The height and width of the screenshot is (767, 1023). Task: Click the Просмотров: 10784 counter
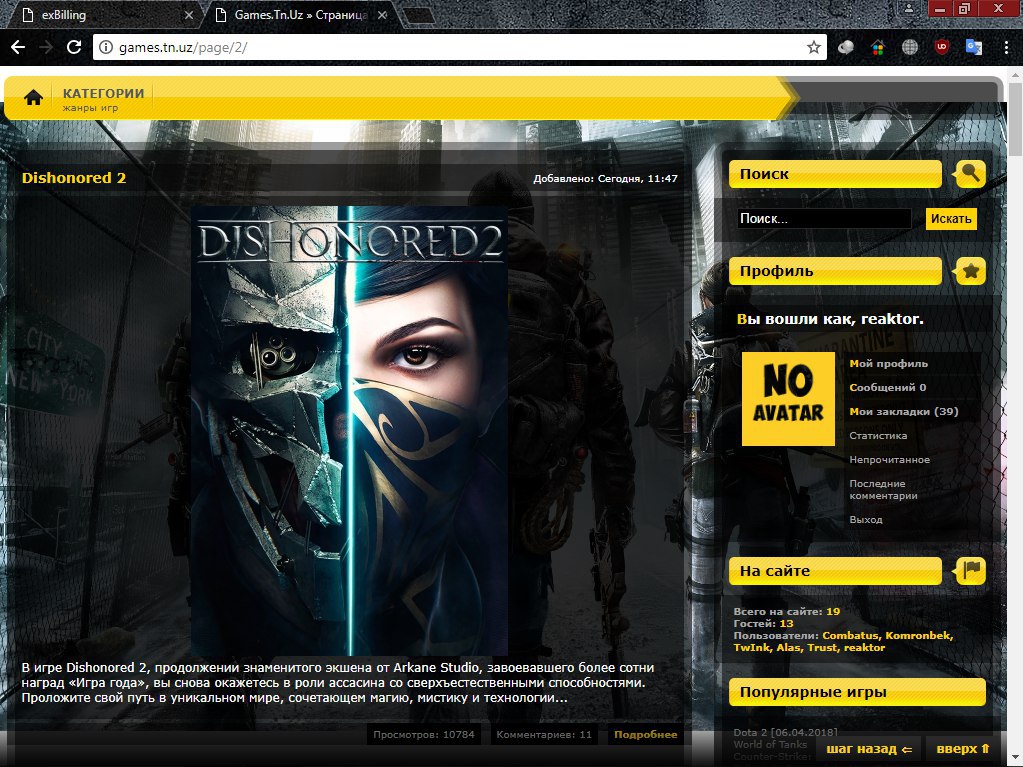click(424, 734)
